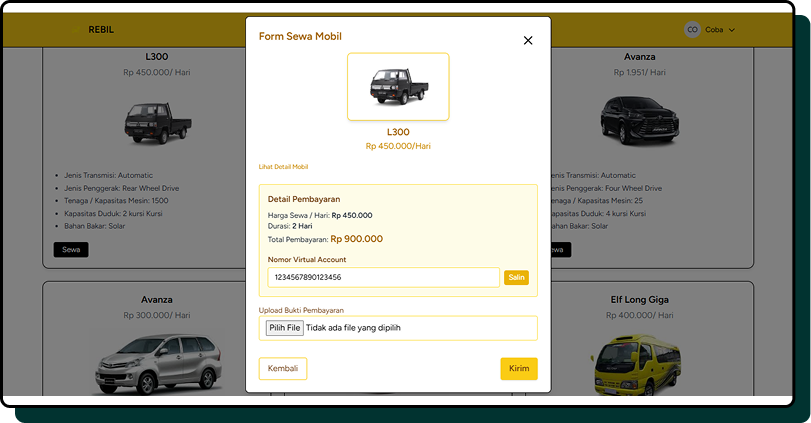Click the Form Sewa Mobil heading
The width and height of the screenshot is (811, 423).
click(300, 36)
